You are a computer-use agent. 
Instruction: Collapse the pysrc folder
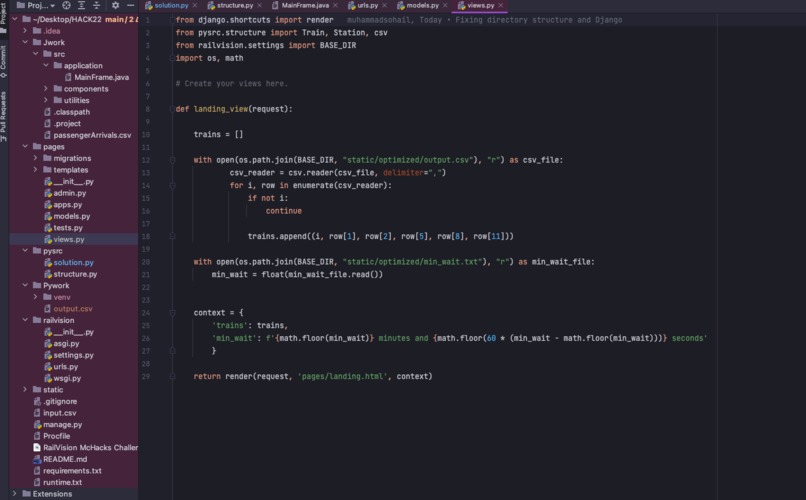pyautogui.click(x=25, y=251)
